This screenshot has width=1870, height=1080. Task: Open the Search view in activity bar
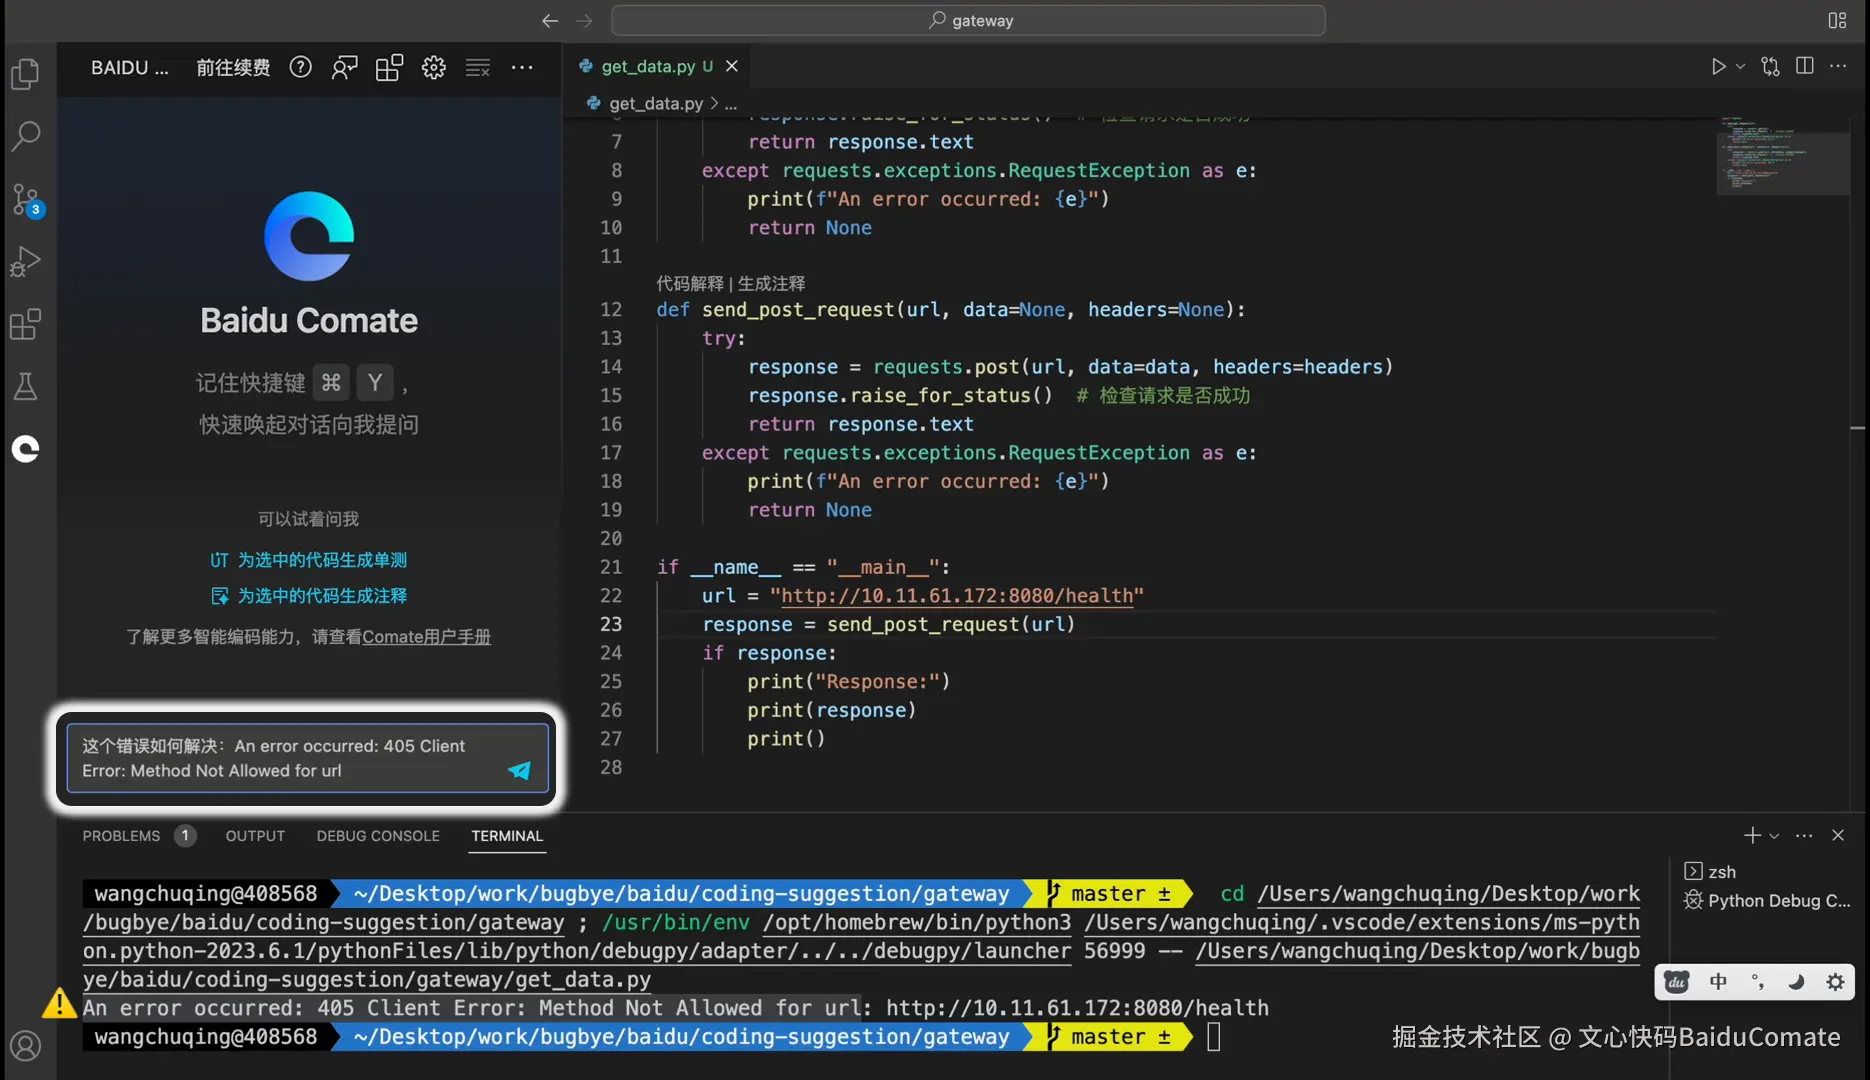[x=26, y=136]
